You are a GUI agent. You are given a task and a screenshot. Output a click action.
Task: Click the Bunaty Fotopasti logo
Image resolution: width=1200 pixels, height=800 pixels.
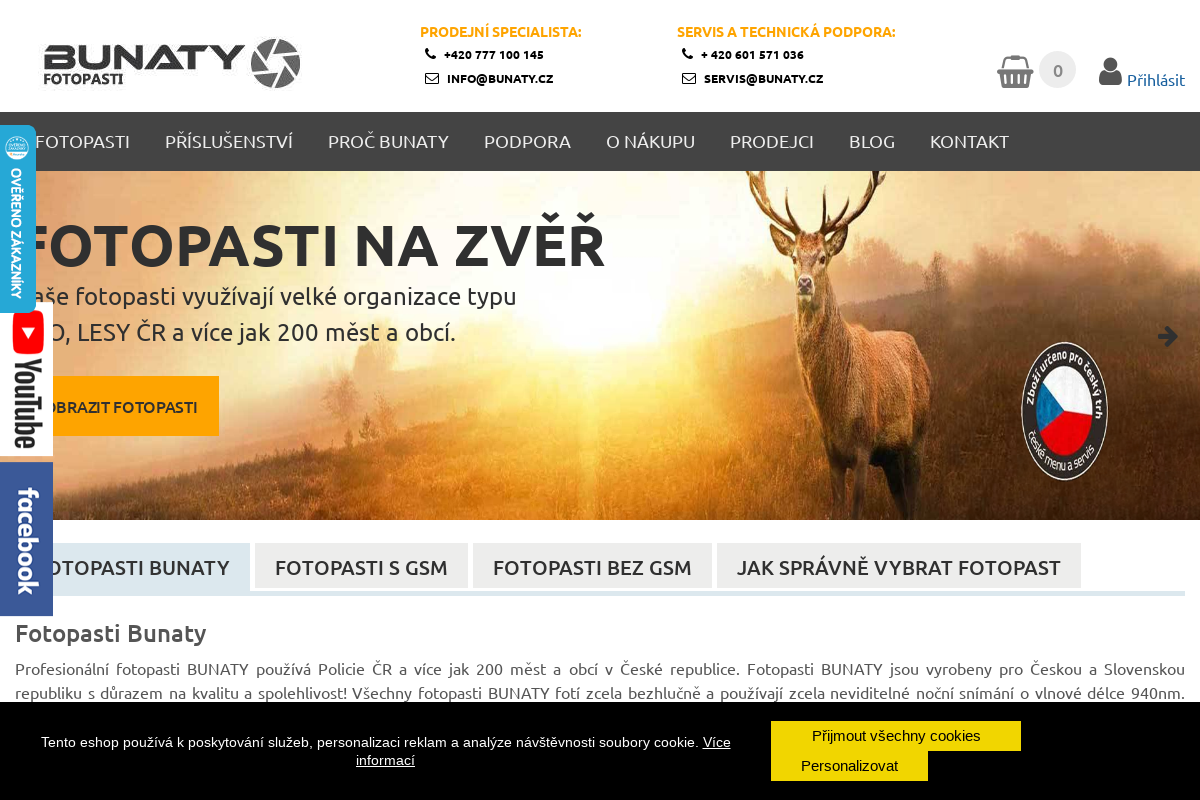(x=170, y=62)
